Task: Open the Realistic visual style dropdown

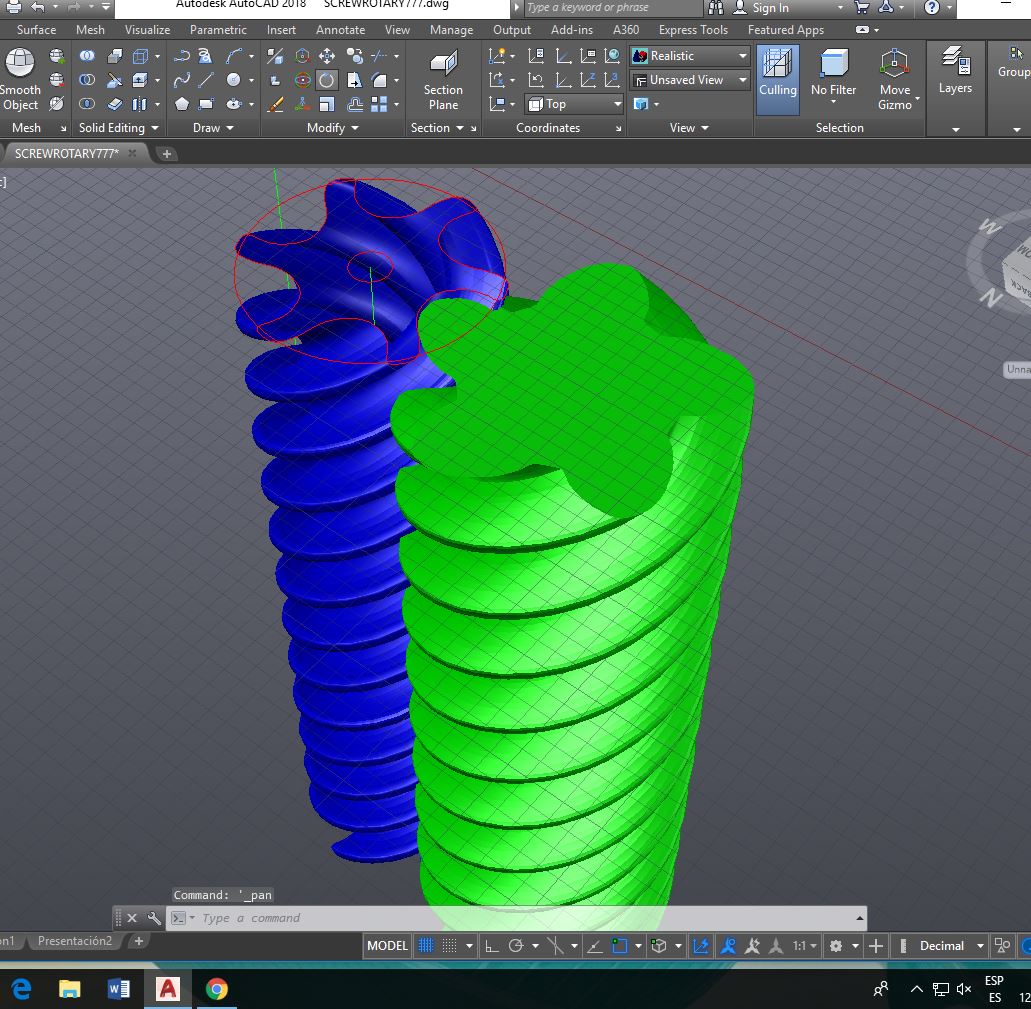Action: point(690,56)
